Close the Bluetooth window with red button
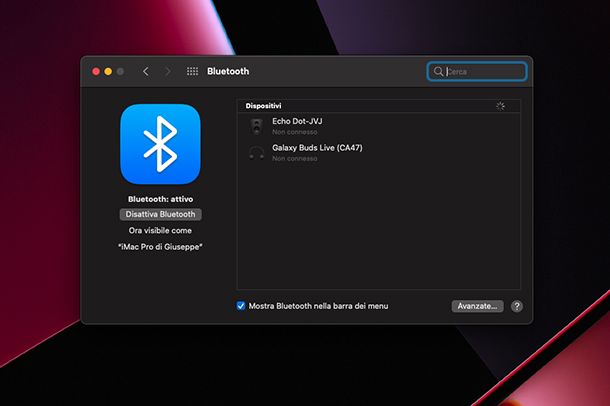610x406 pixels. (96, 72)
